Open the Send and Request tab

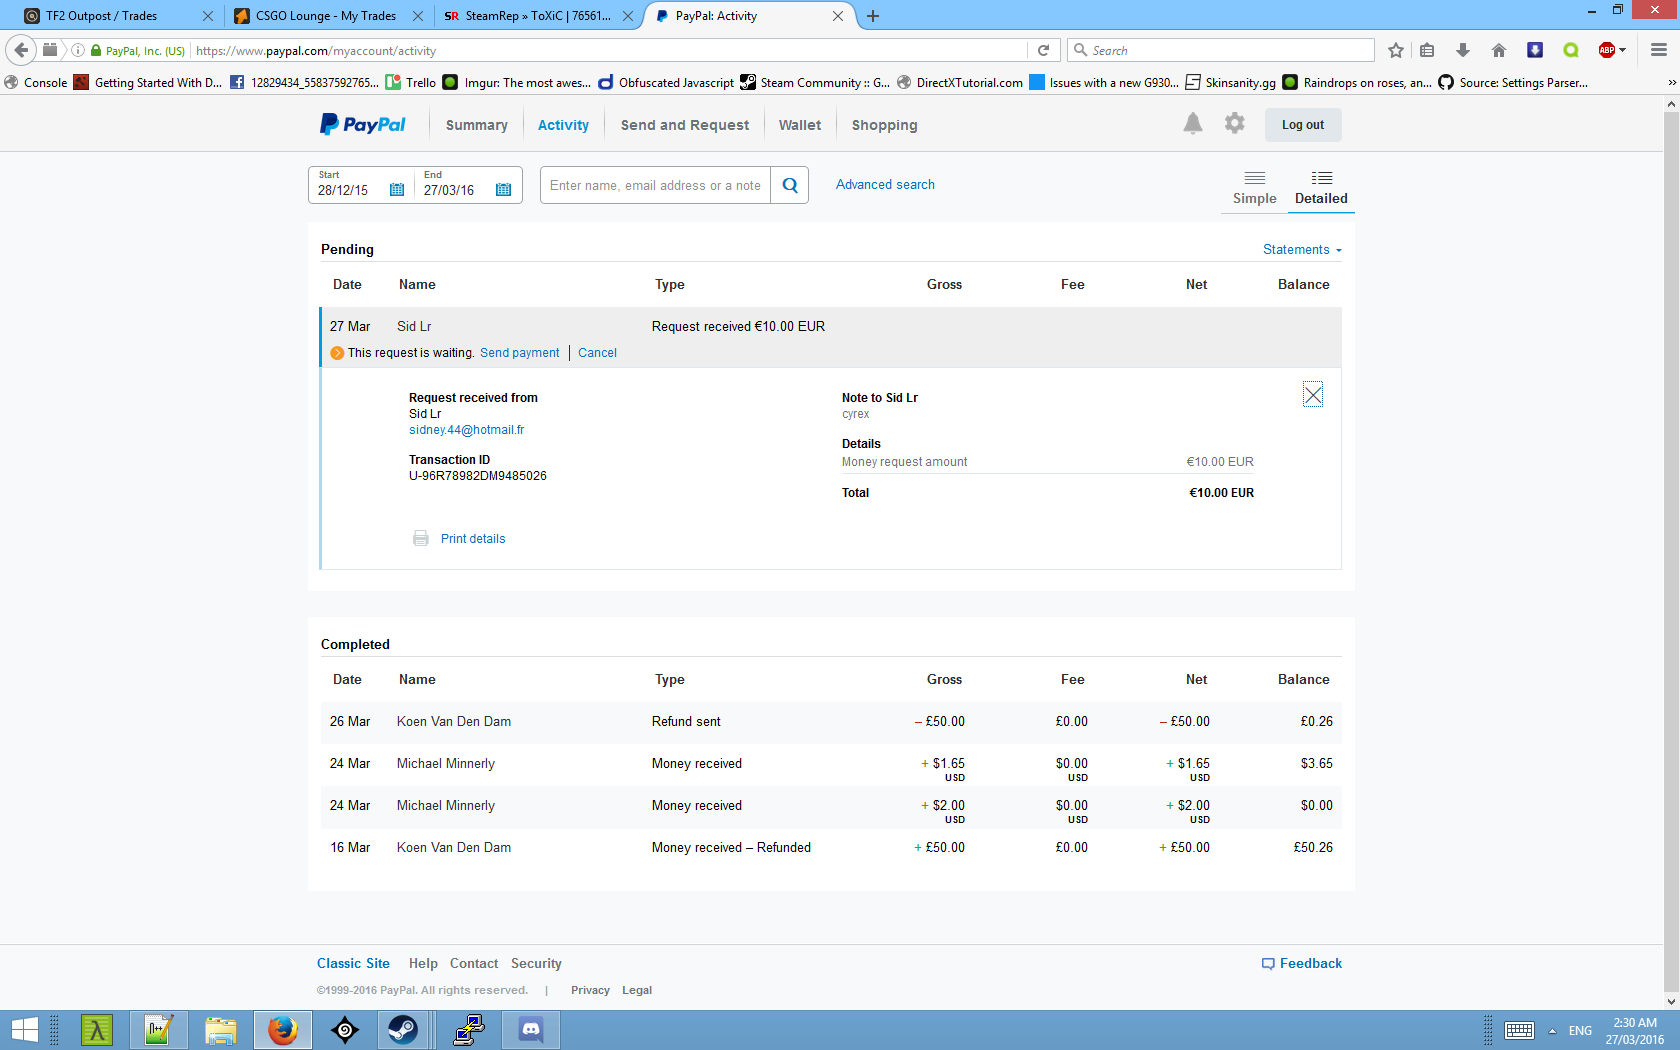[x=684, y=125]
